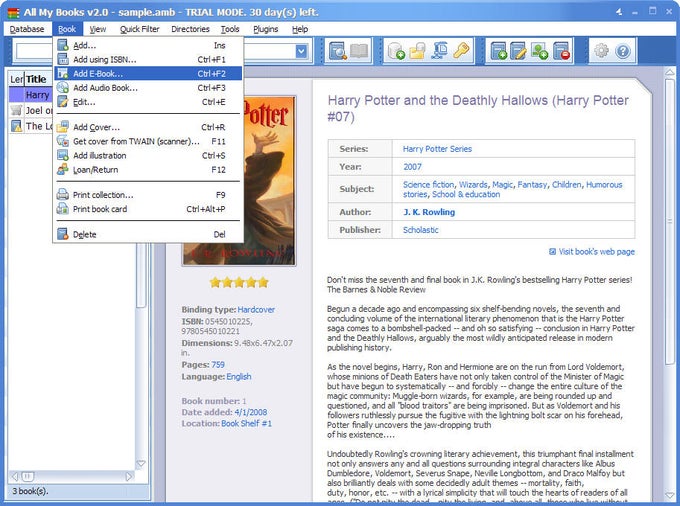Click the golden key password icon
This screenshot has width=680, height=506.
461,51
